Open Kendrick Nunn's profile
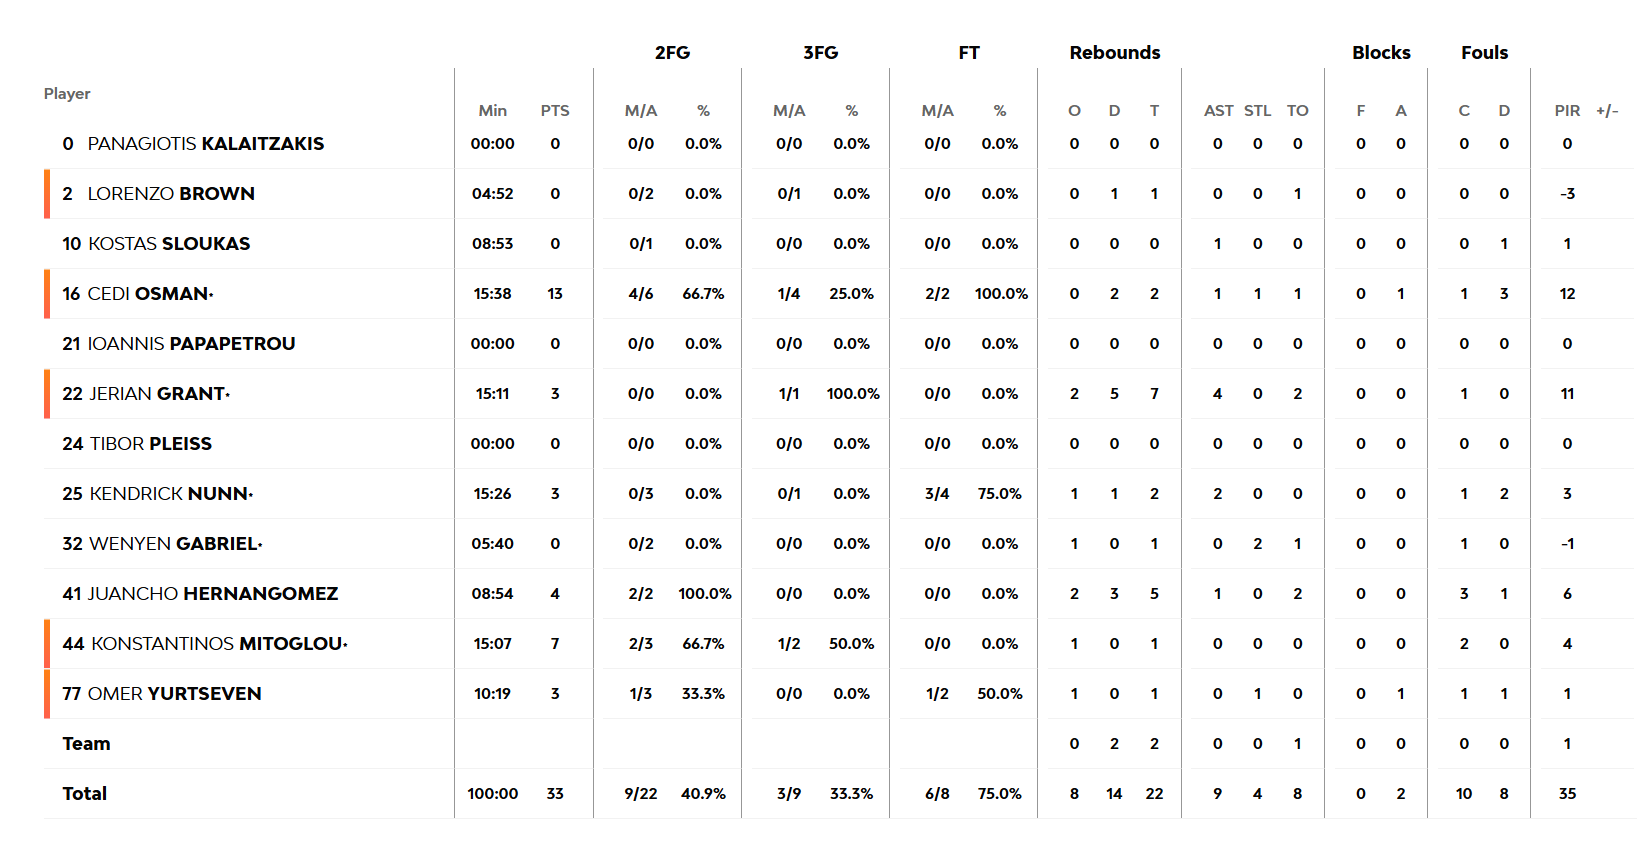Viewport: 1637px width, 852px height. (169, 494)
